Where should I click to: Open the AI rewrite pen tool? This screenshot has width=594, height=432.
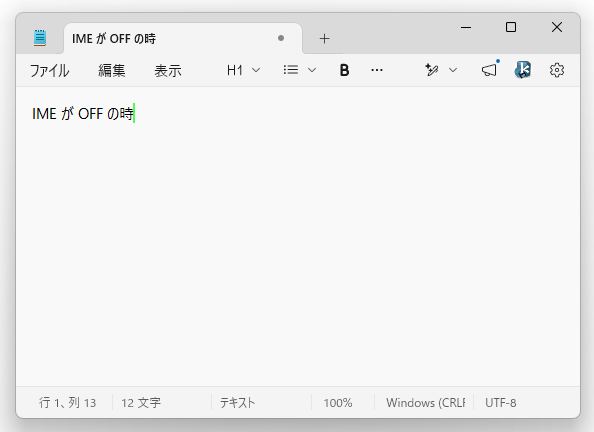pyautogui.click(x=431, y=70)
